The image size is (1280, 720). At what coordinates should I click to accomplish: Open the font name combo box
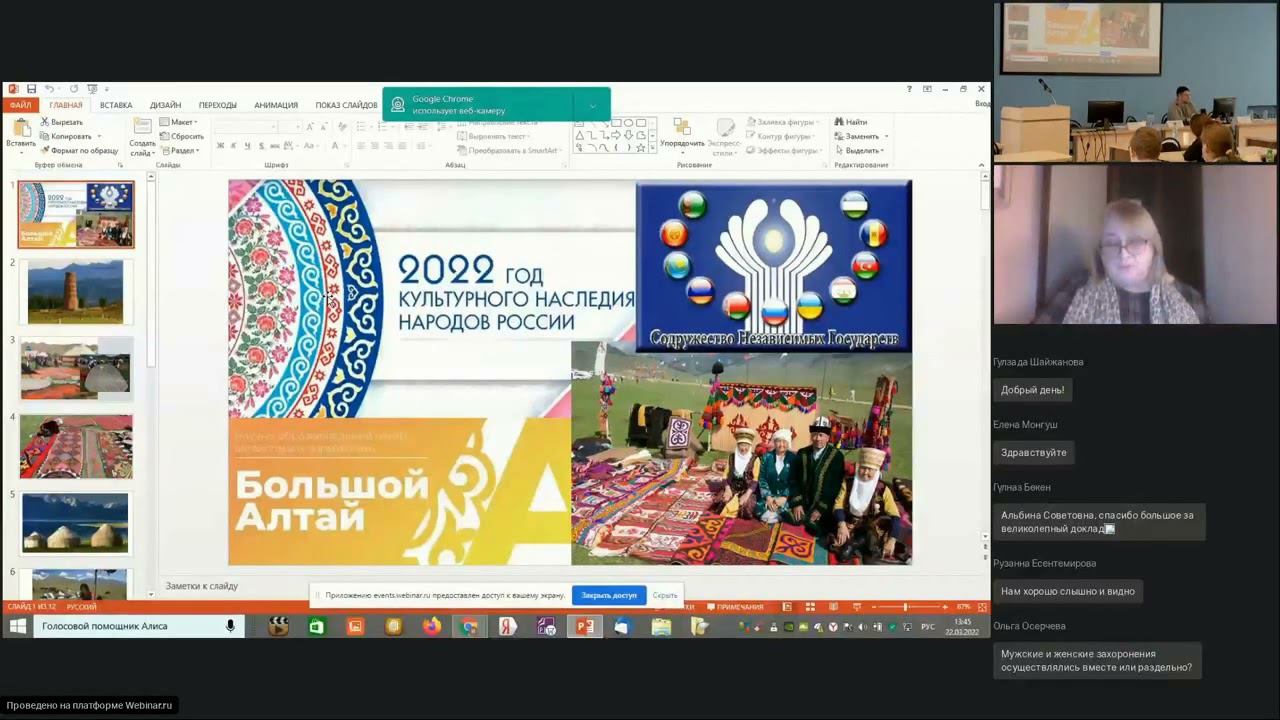[x=245, y=126]
